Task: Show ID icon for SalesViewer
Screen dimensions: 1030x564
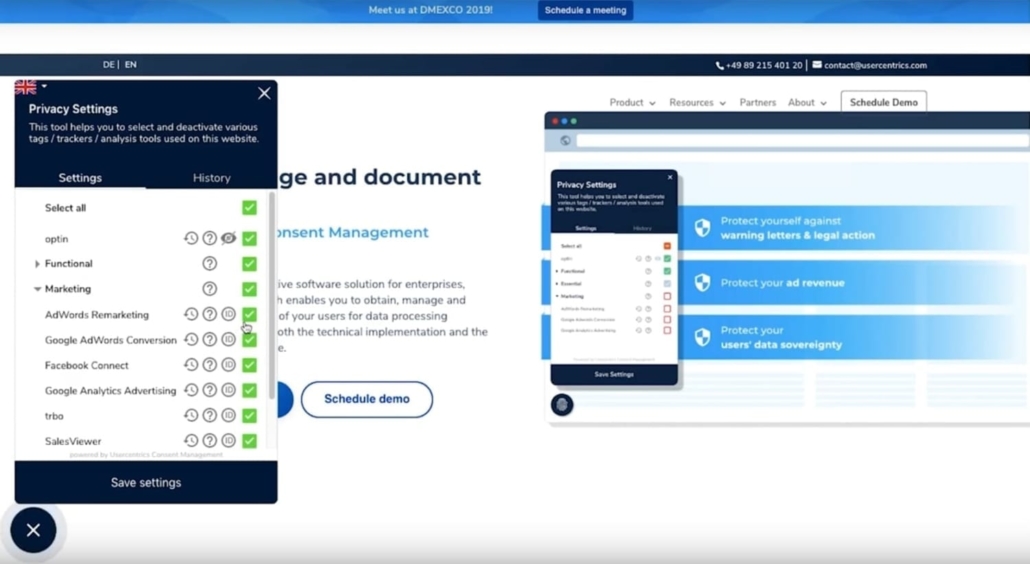Action: 229,441
